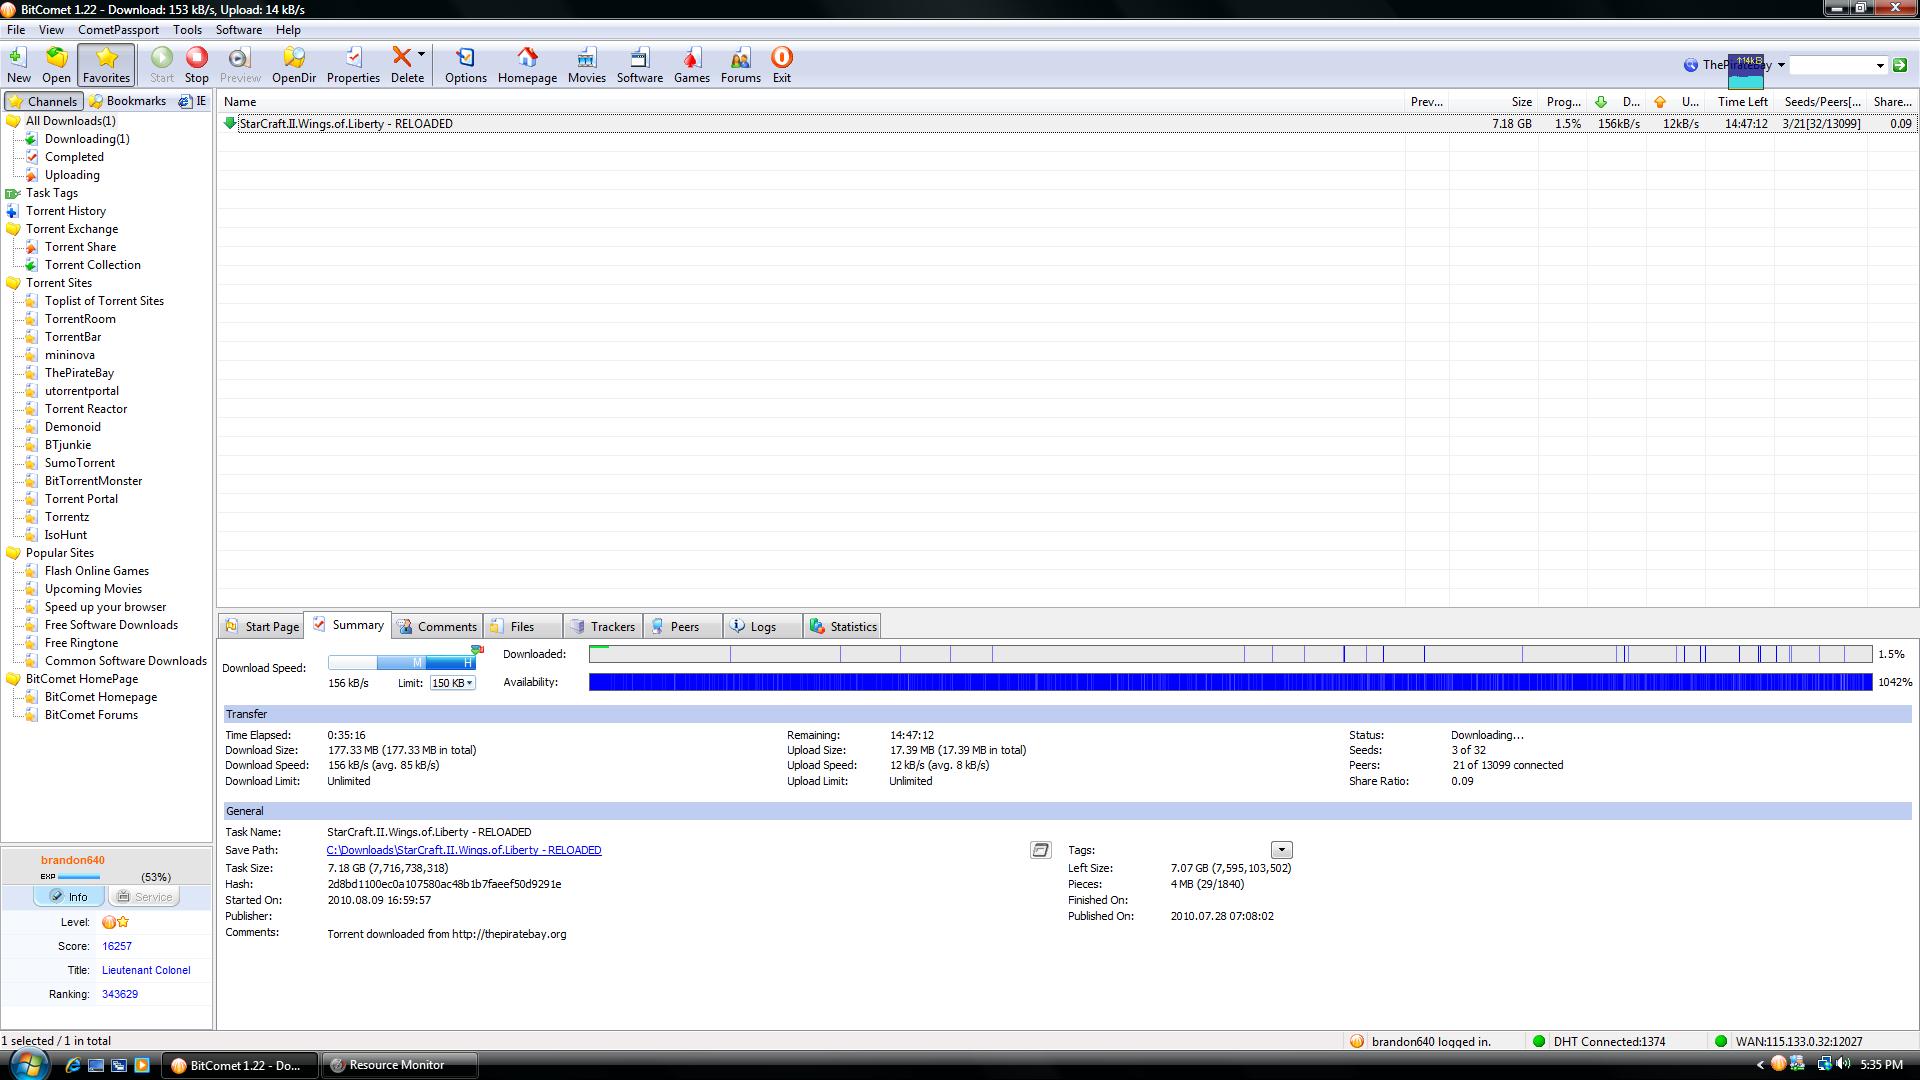Click the Exit toolbar icon

coord(782,65)
